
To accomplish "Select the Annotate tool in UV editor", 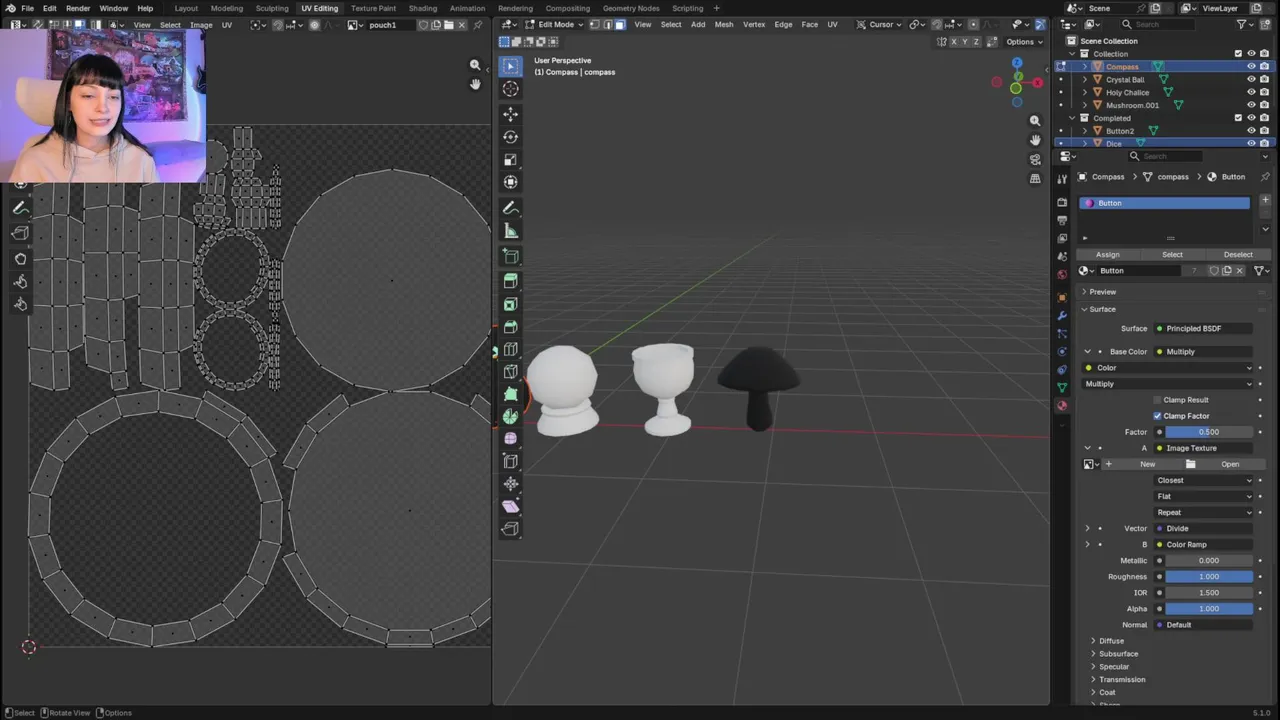I will click(x=20, y=208).
